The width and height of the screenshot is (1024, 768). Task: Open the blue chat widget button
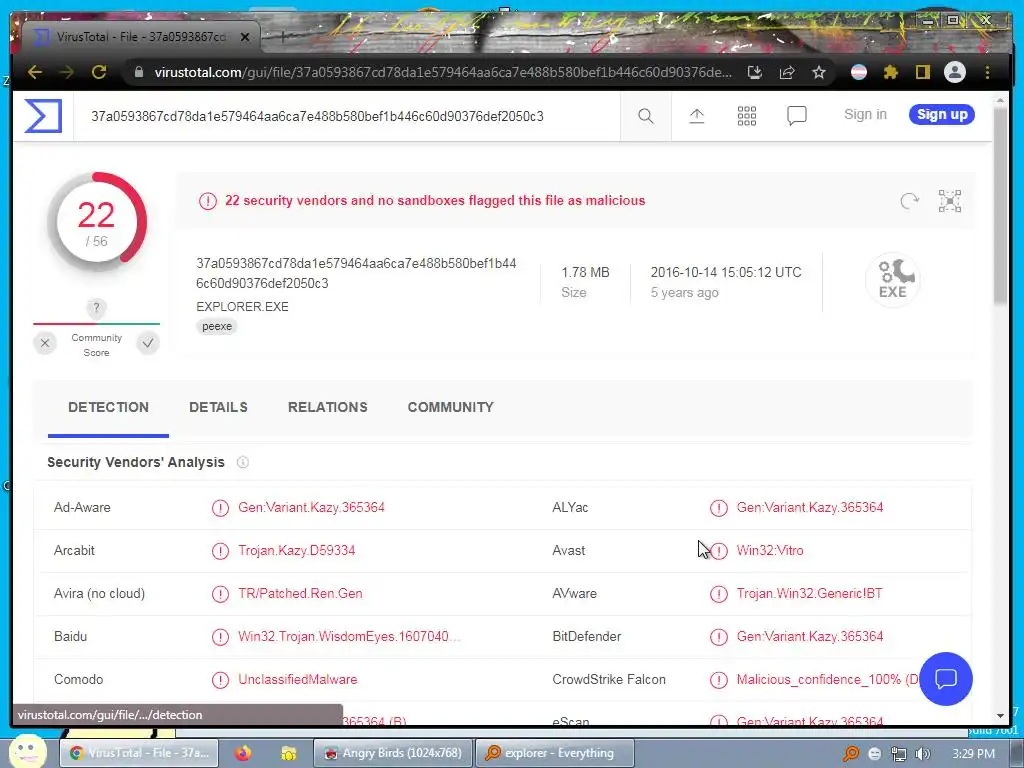point(946,679)
